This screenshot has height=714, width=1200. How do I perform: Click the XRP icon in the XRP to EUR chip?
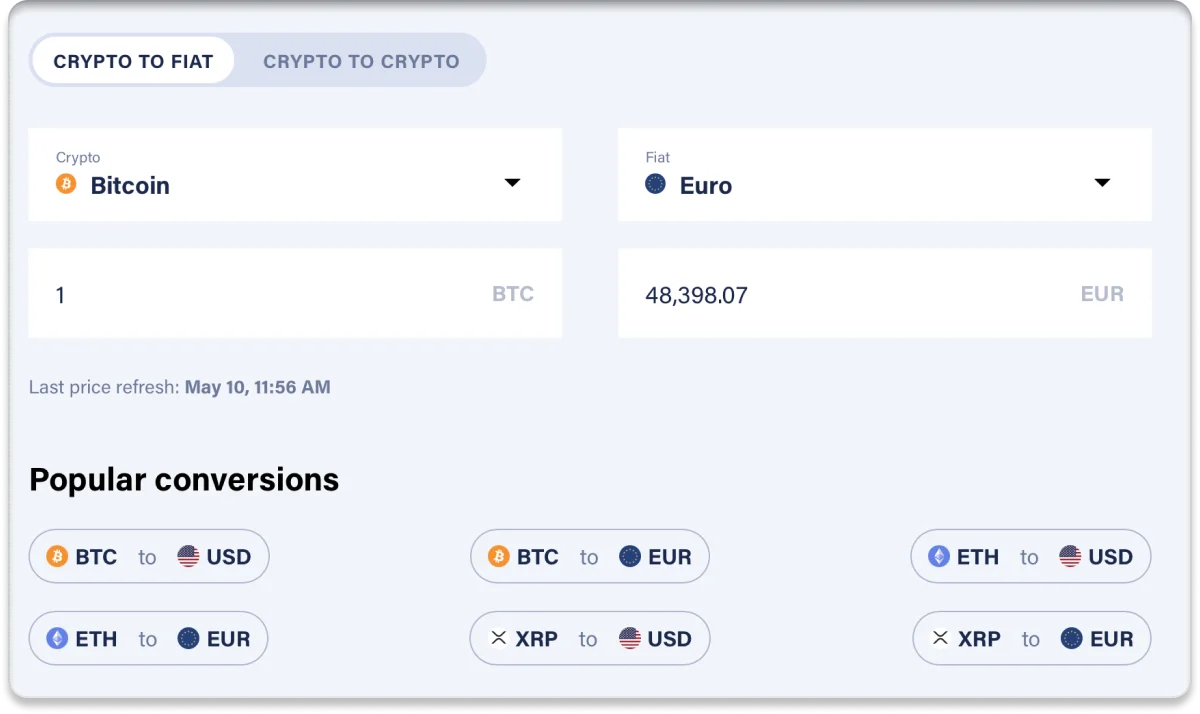940,638
